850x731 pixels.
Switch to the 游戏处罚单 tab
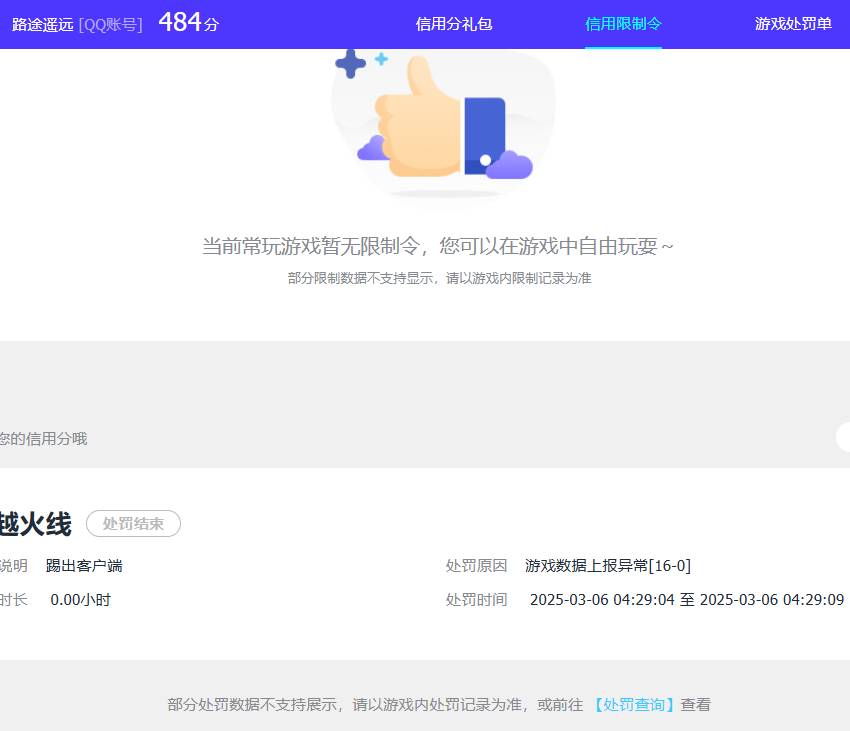click(793, 22)
